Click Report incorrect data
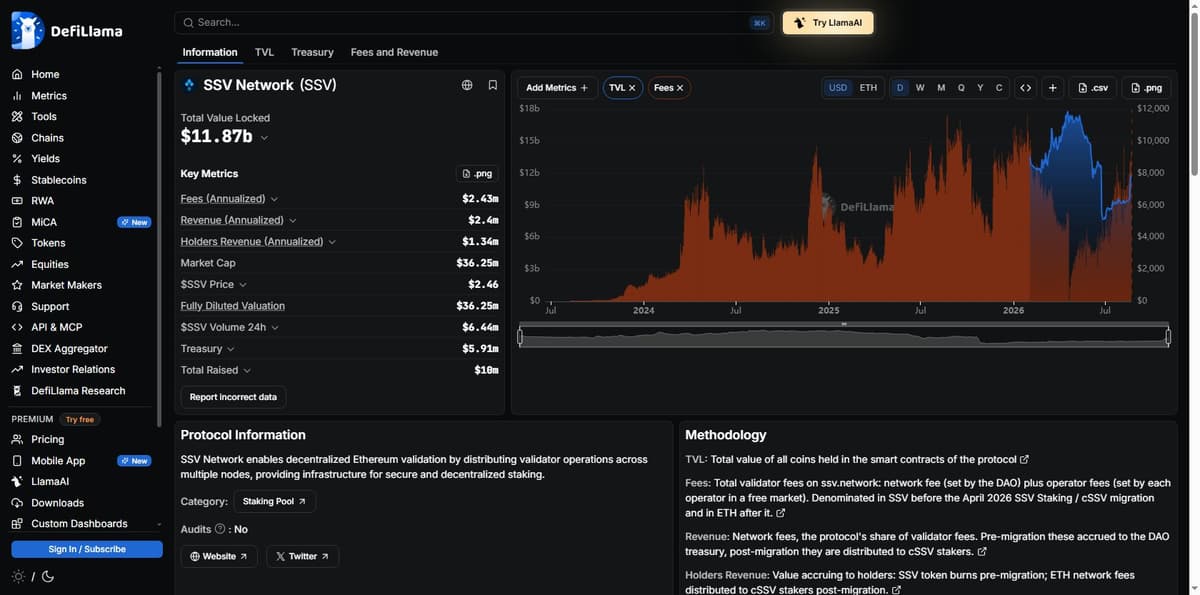 [x=233, y=397]
